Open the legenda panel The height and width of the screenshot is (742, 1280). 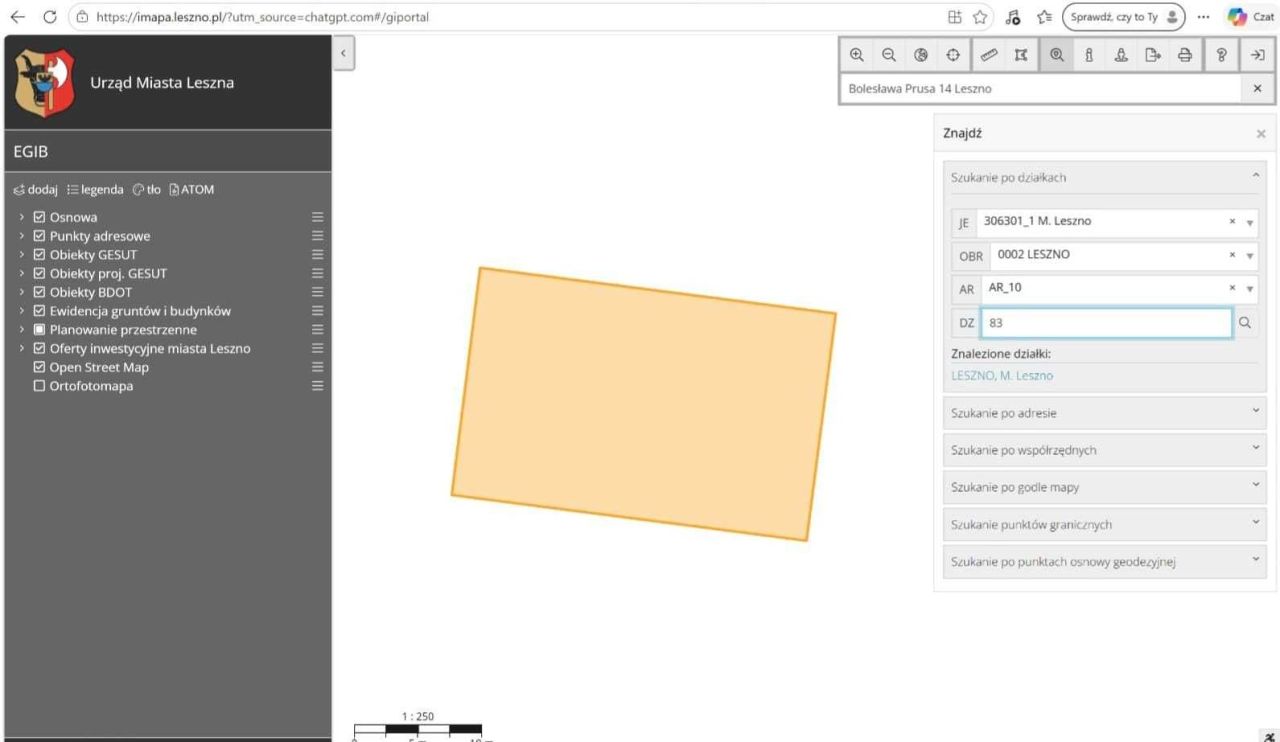coord(95,189)
